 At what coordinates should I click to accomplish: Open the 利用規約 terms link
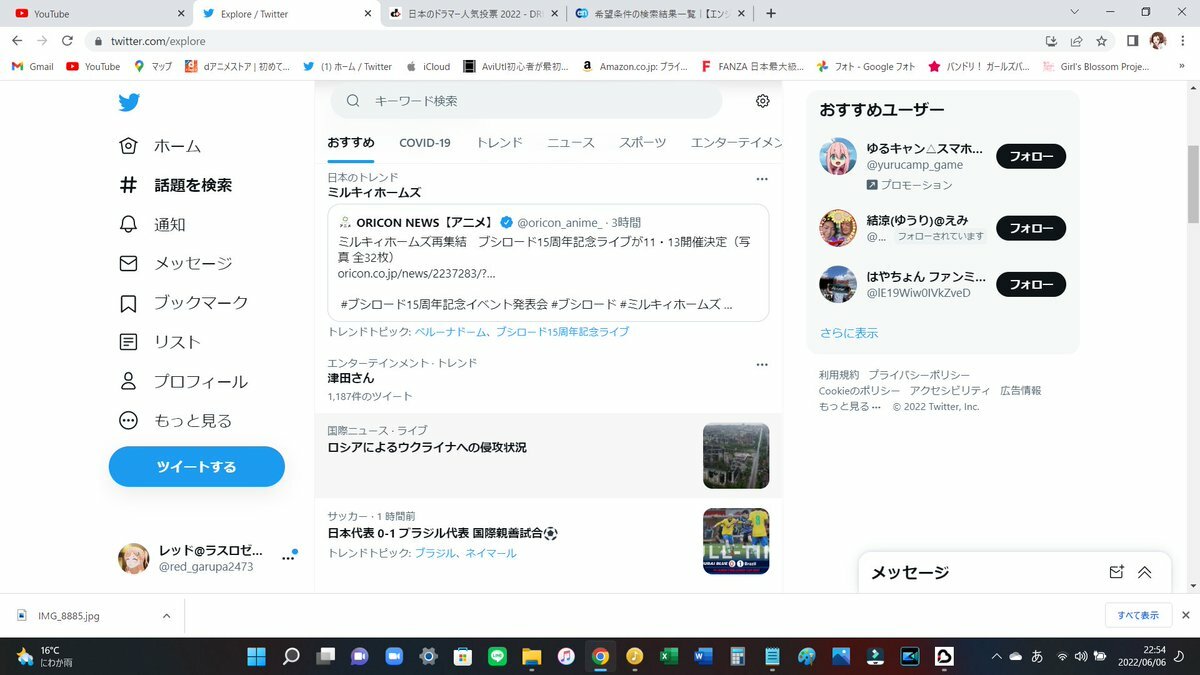coord(839,375)
